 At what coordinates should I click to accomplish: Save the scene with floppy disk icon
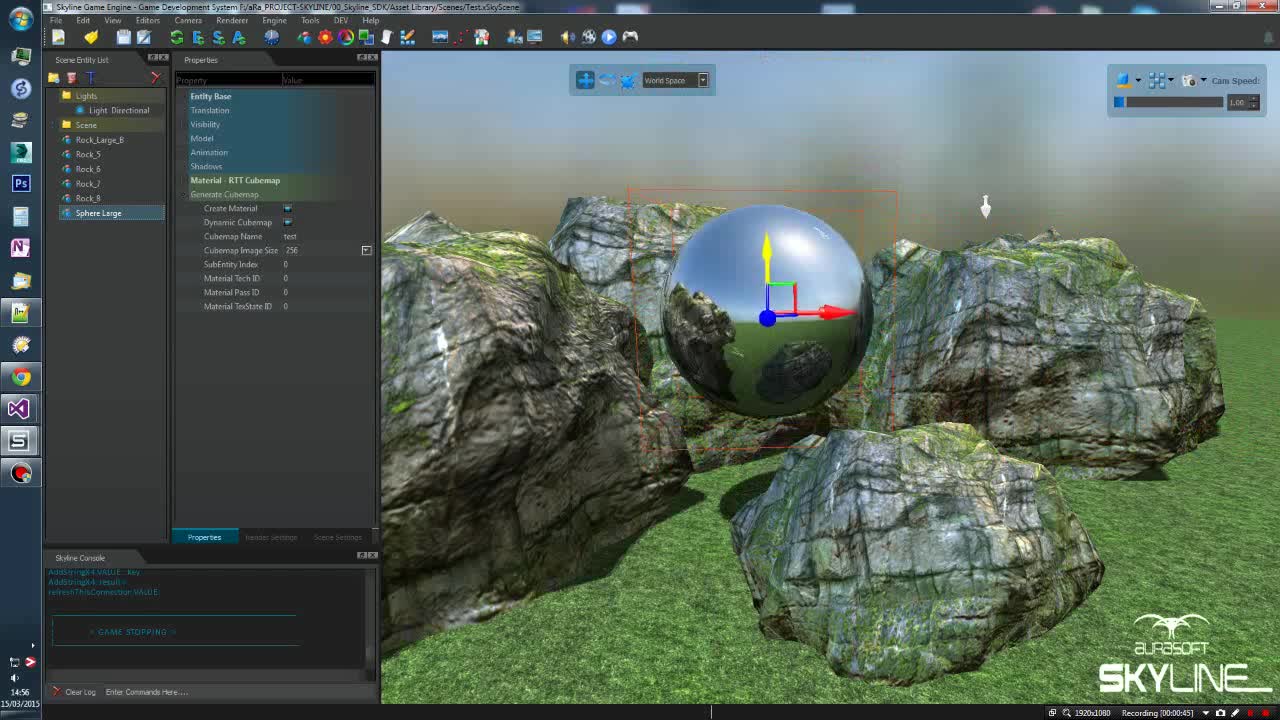coord(123,37)
